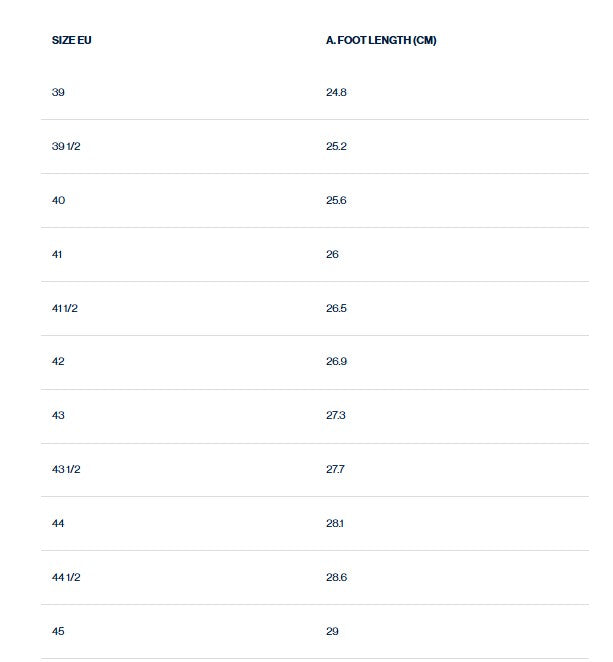Select the 25.6 cm value

point(336,200)
